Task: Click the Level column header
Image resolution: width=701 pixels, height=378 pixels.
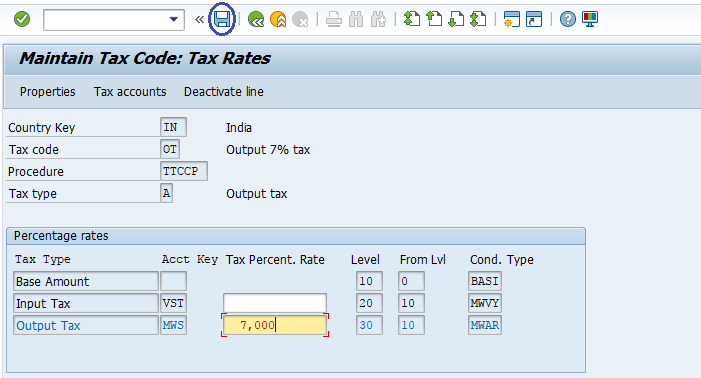Action: tap(365, 260)
